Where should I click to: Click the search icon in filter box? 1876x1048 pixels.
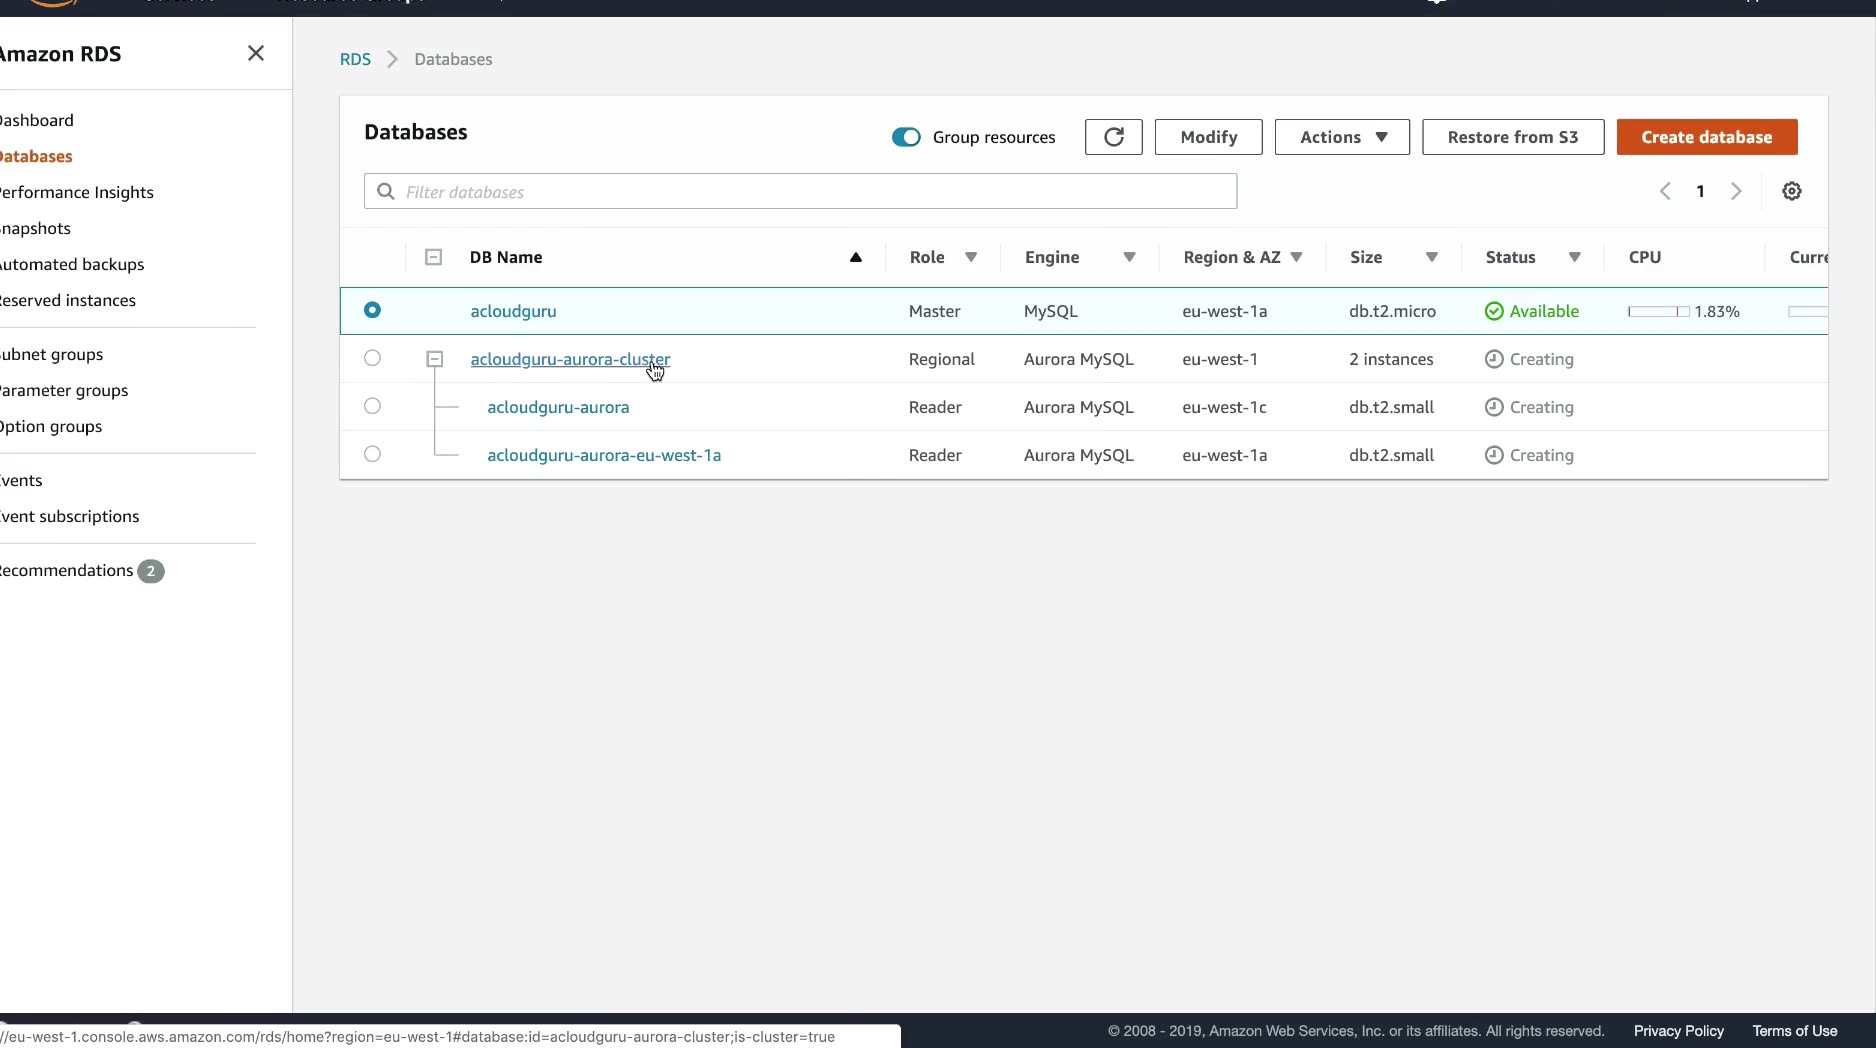[x=385, y=191]
